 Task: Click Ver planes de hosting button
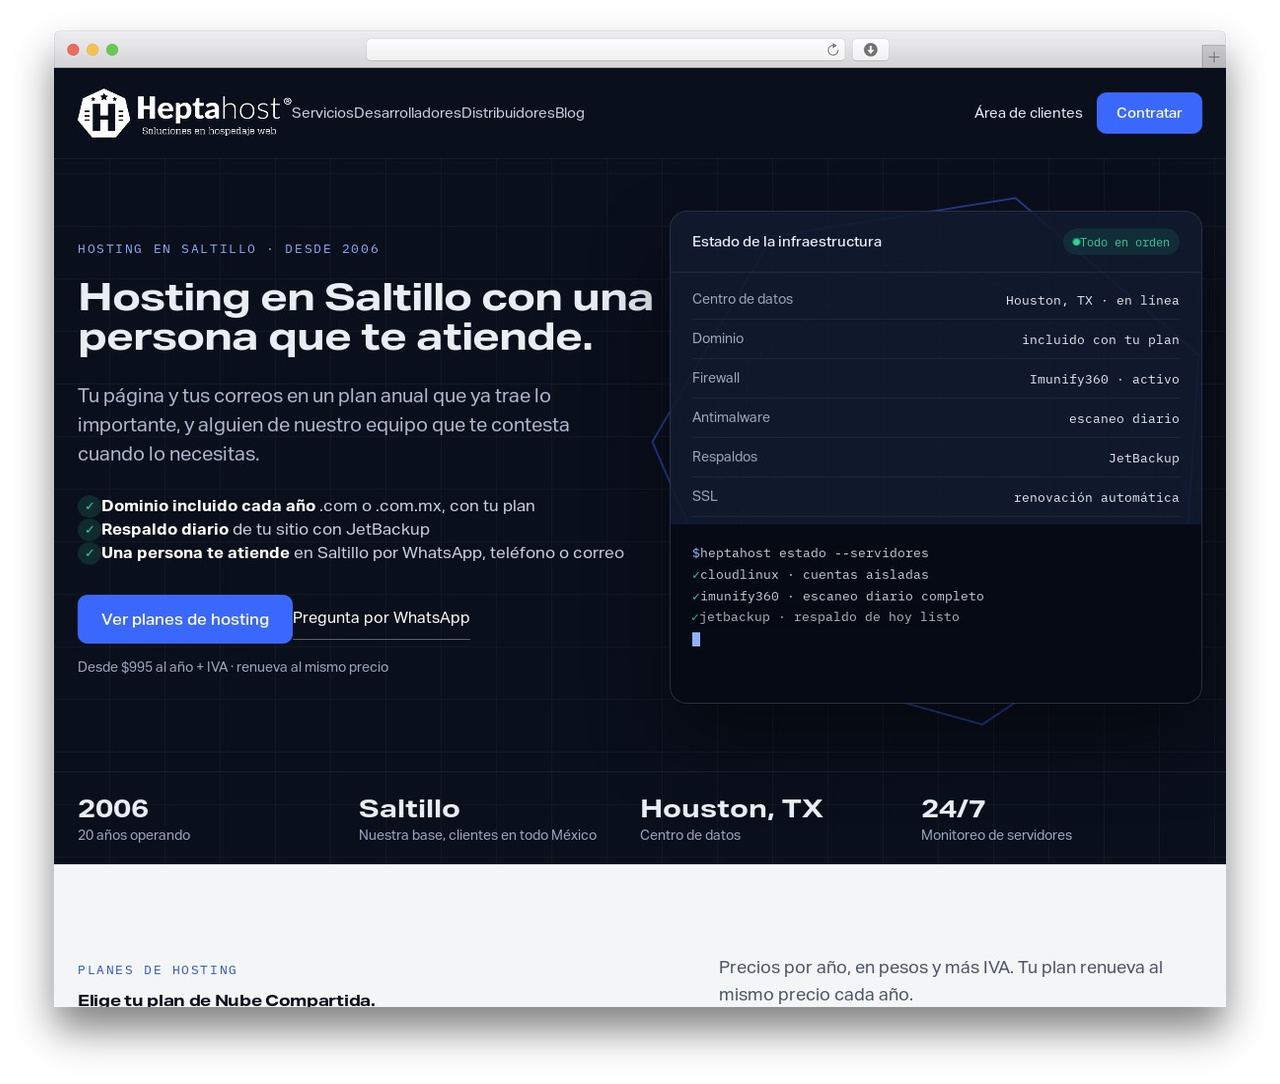(x=185, y=619)
